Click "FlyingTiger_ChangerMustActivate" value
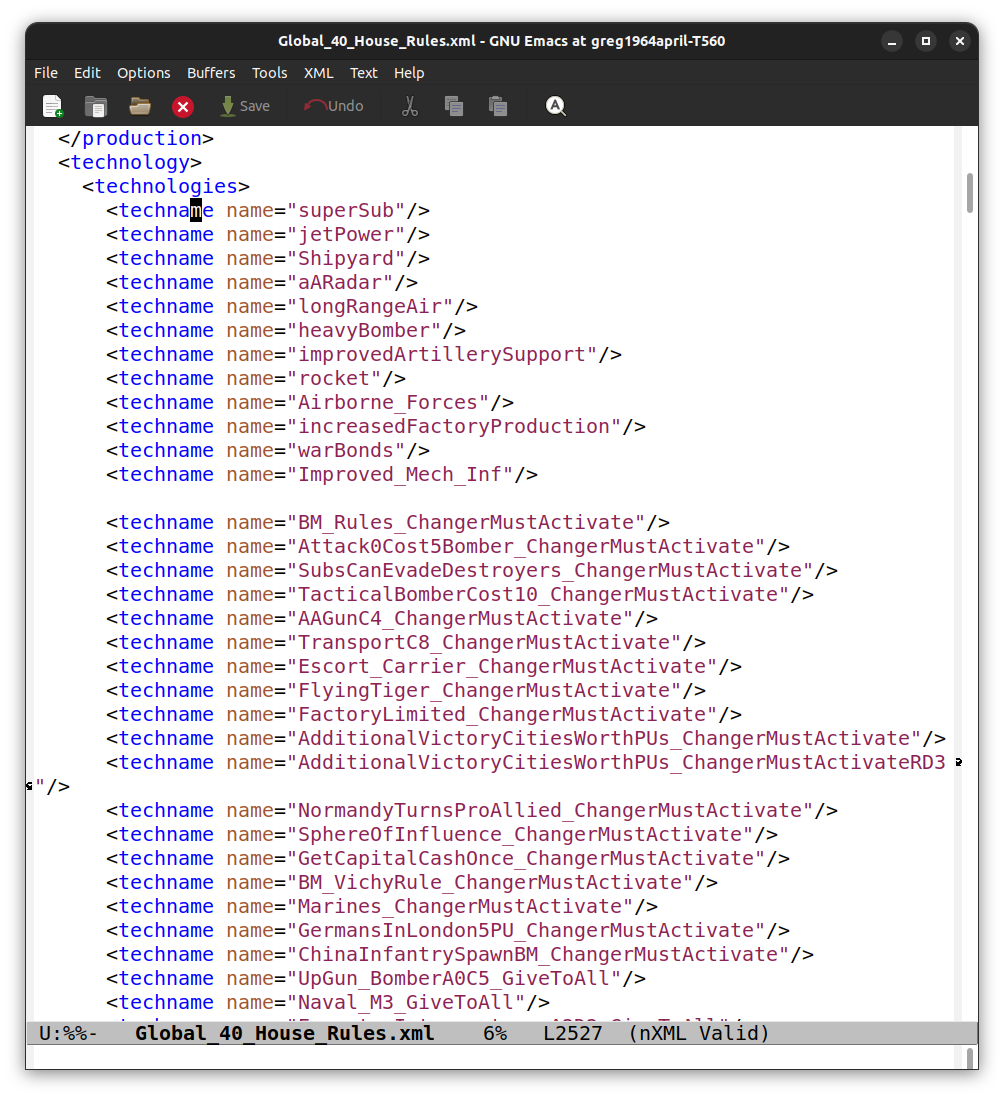 (x=484, y=690)
